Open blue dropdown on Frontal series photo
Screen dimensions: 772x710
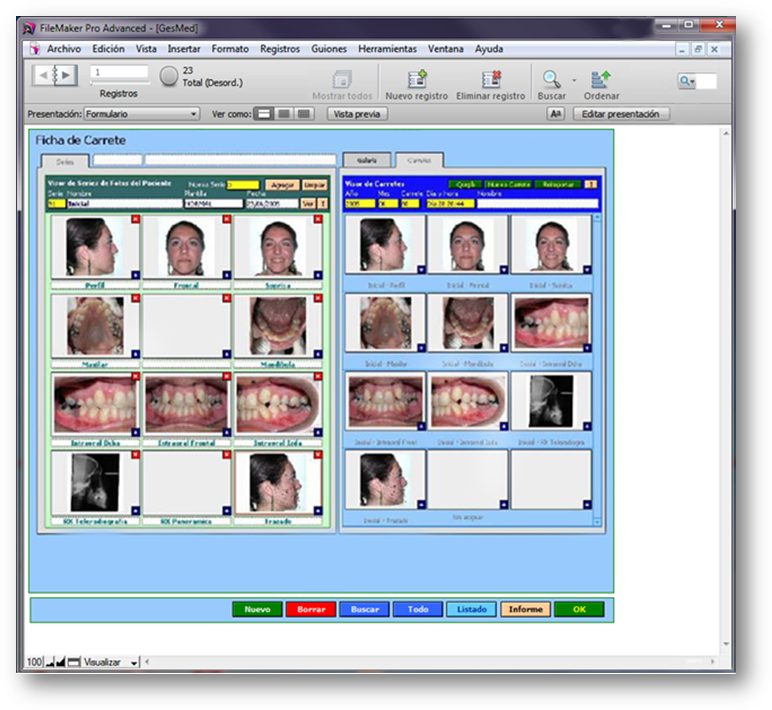pyautogui.click(x=226, y=275)
